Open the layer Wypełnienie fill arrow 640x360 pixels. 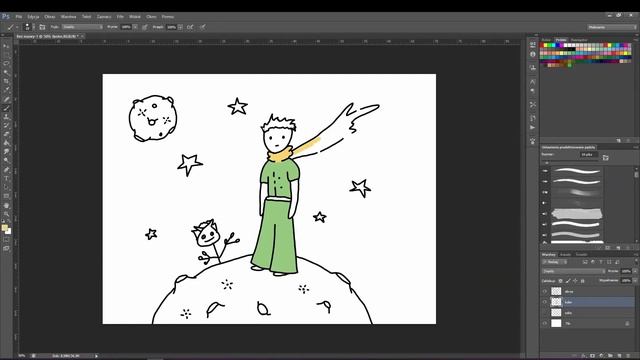(x=635, y=281)
